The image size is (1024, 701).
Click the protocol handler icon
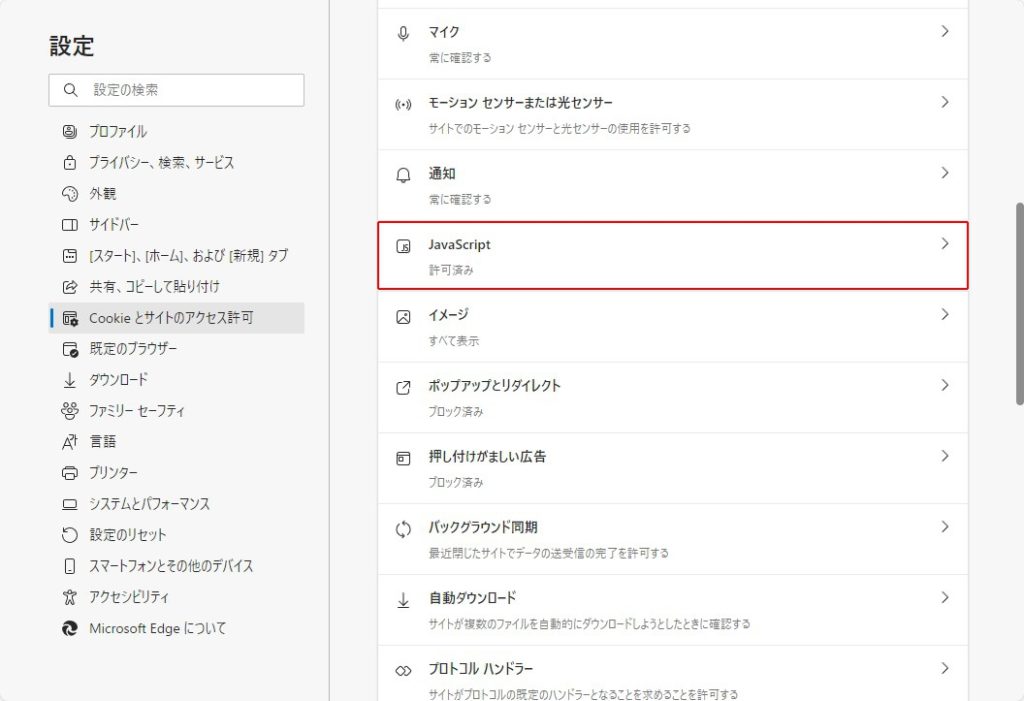pyautogui.click(x=404, y=670)
